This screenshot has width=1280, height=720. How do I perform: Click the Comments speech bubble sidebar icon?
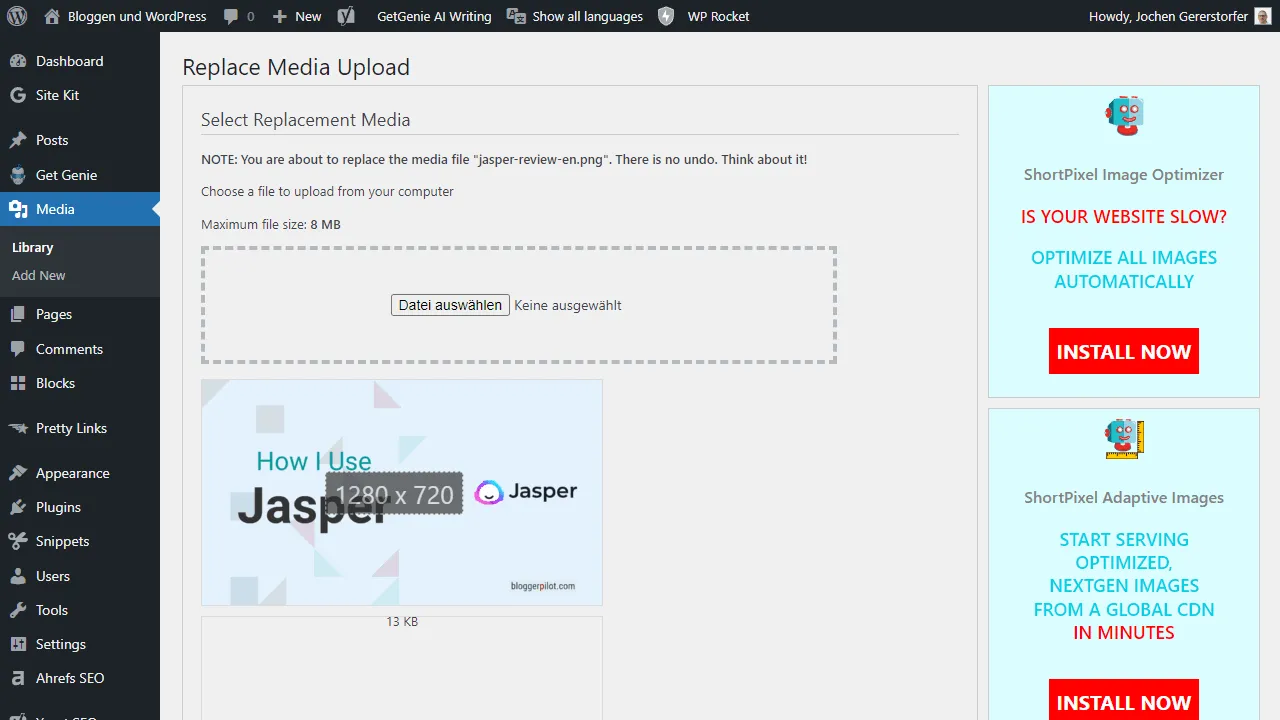point(18,349)
